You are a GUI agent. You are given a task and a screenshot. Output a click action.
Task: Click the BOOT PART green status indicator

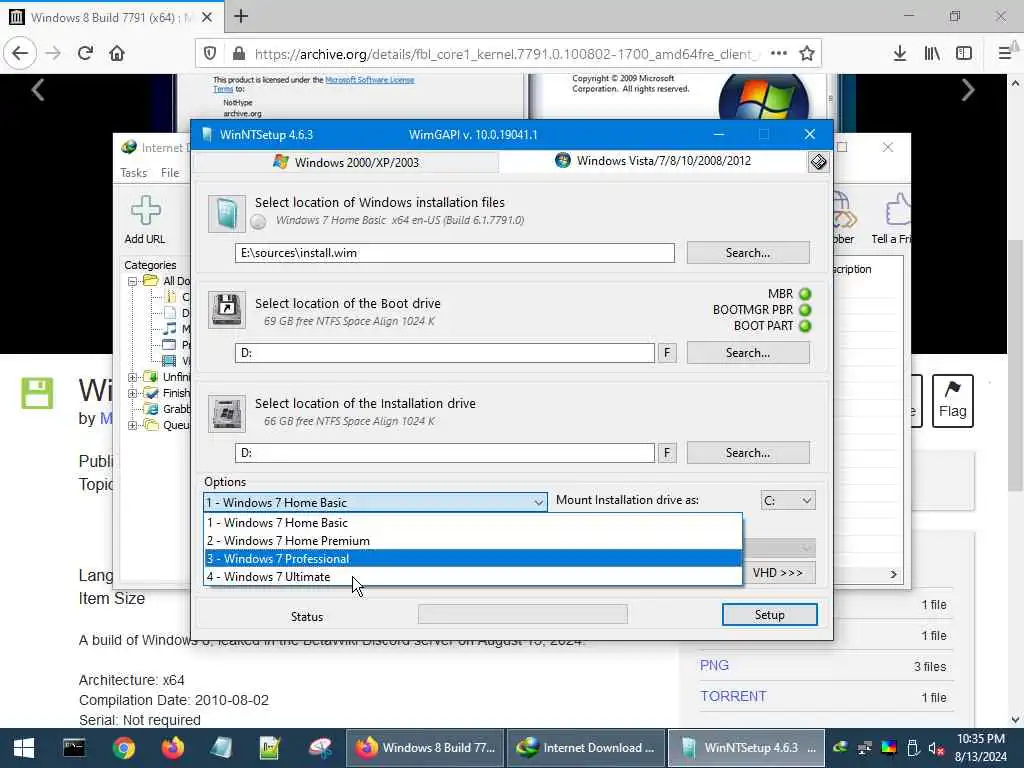805,325
